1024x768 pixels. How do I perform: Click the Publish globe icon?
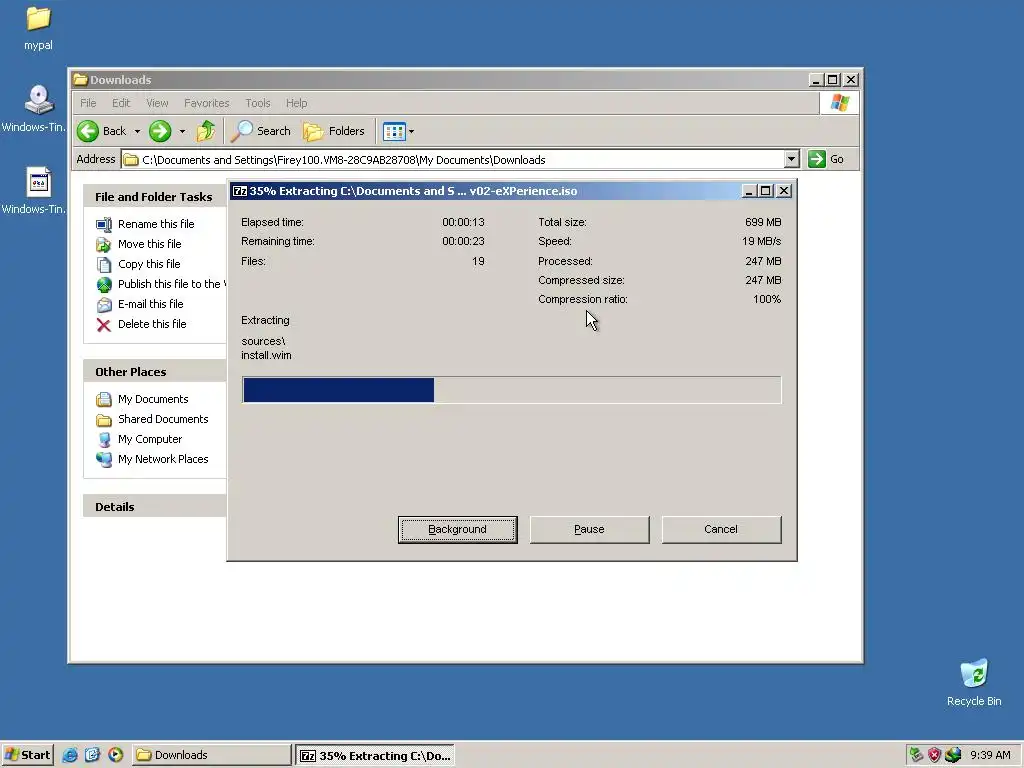pyautogui.click(x=104, y=285)
